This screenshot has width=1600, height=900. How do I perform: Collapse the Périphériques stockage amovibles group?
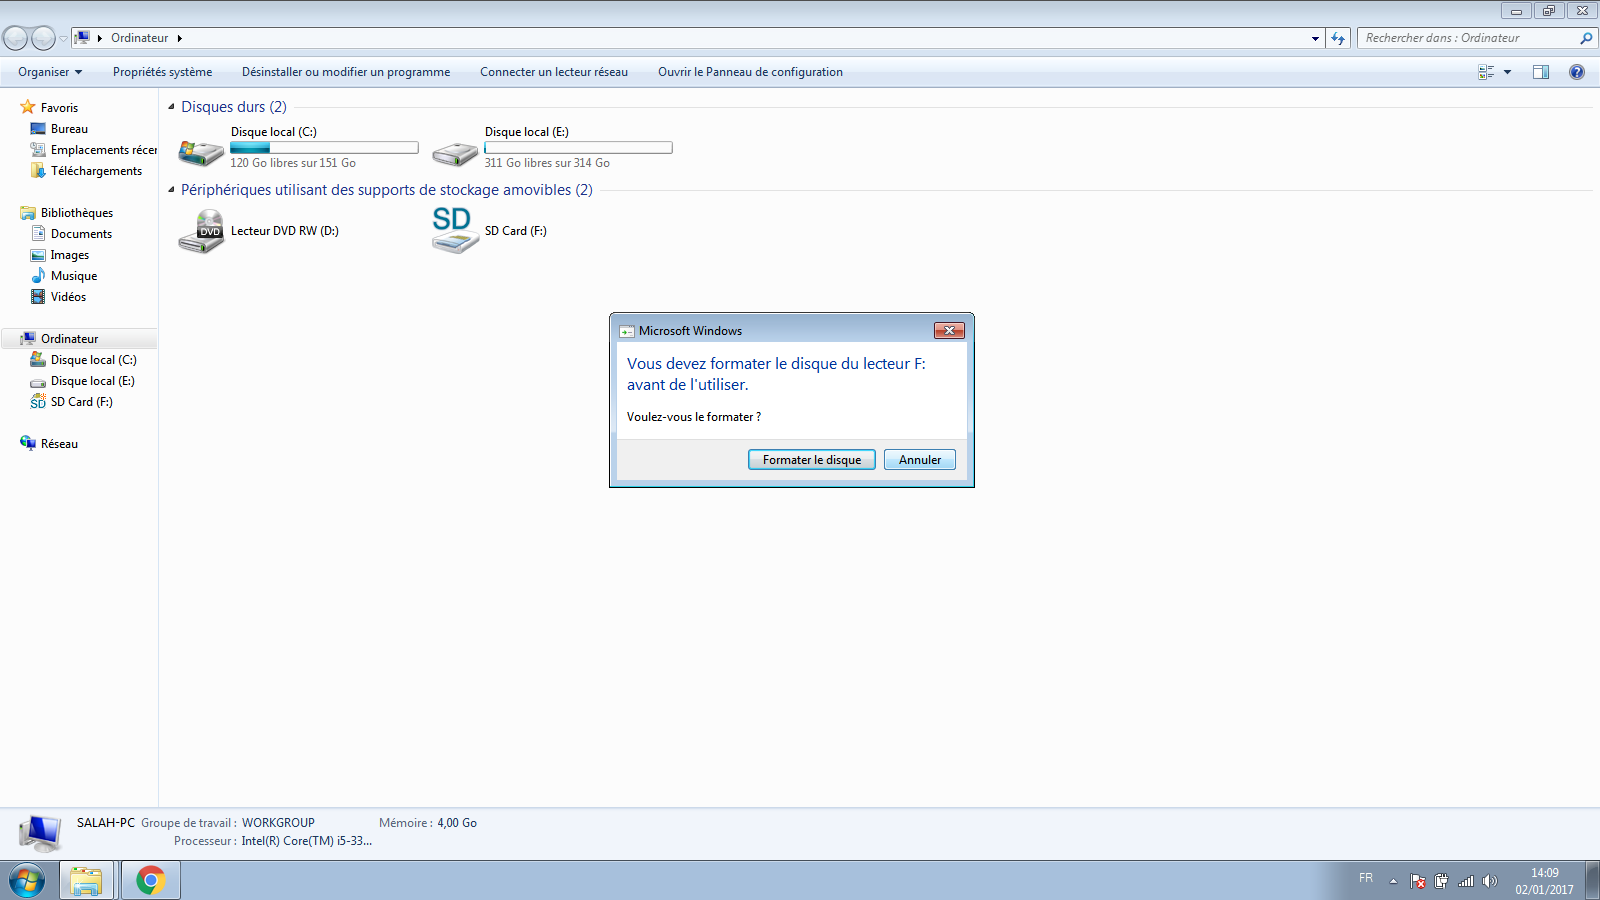(171, 190)
